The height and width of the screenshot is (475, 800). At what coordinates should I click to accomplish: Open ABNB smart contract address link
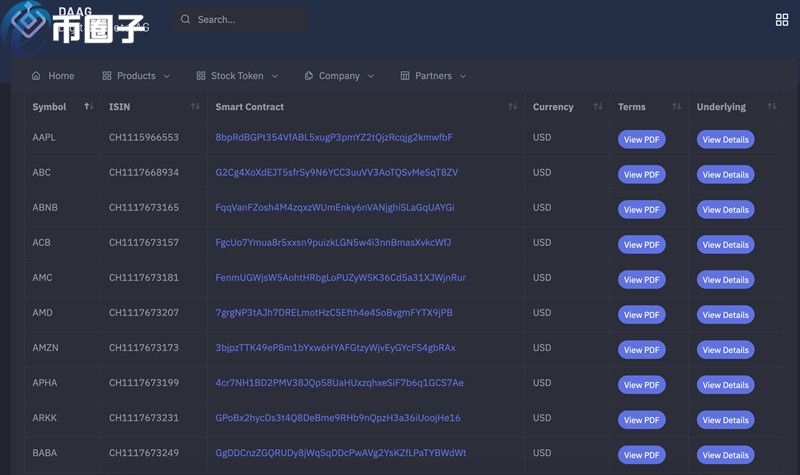point(335,208)
